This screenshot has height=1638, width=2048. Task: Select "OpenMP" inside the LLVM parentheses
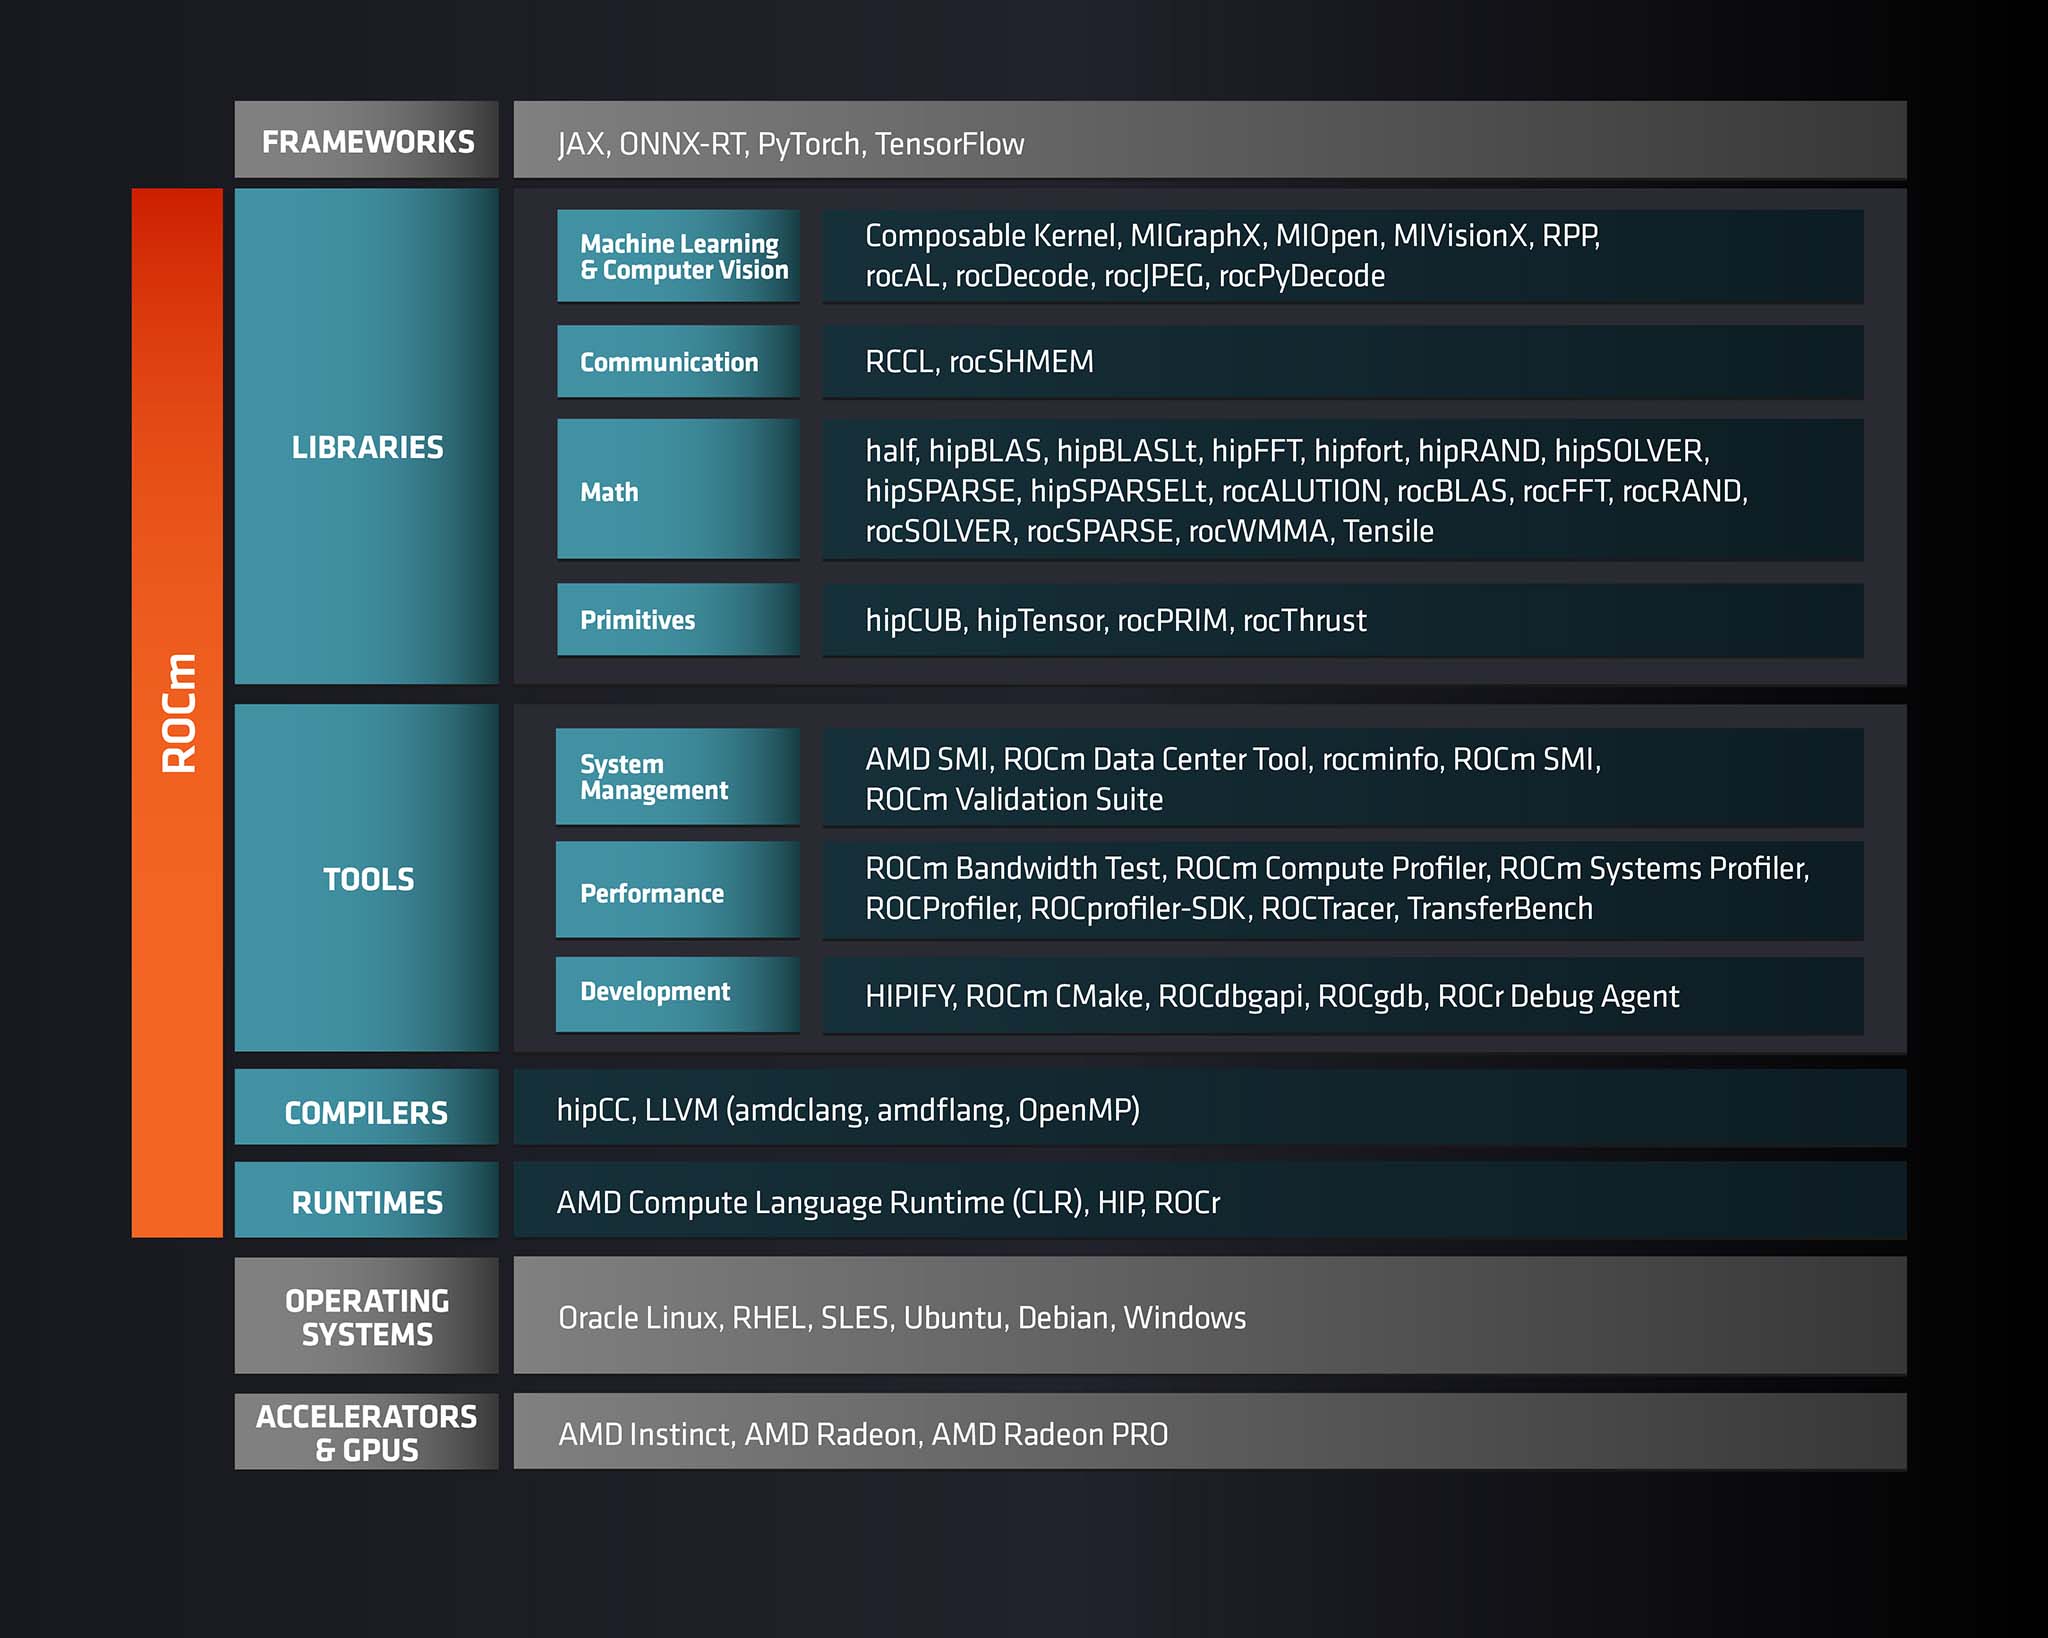pyautogui.click(x=1074, y=1111)
